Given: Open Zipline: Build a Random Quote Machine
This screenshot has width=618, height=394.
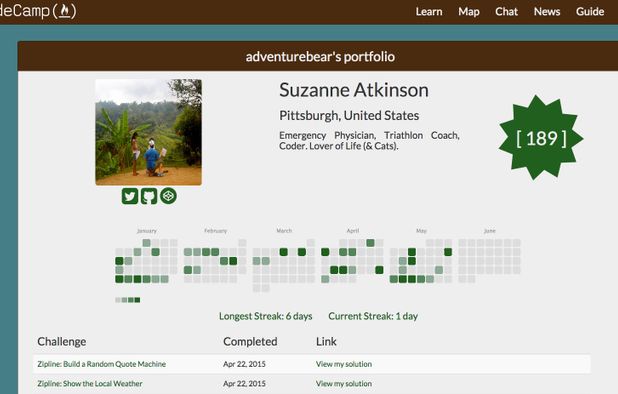Looking at the screenshot, I should click(102, 364).
